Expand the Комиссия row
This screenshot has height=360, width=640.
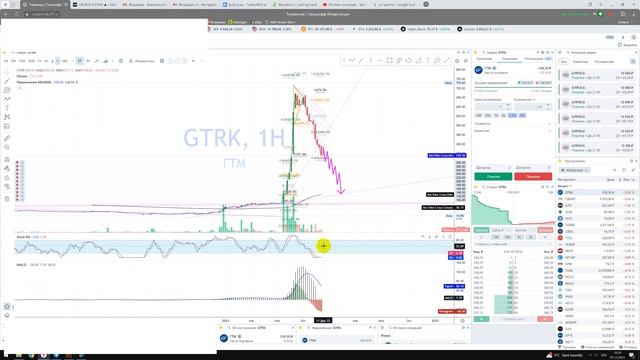point(513,131)
